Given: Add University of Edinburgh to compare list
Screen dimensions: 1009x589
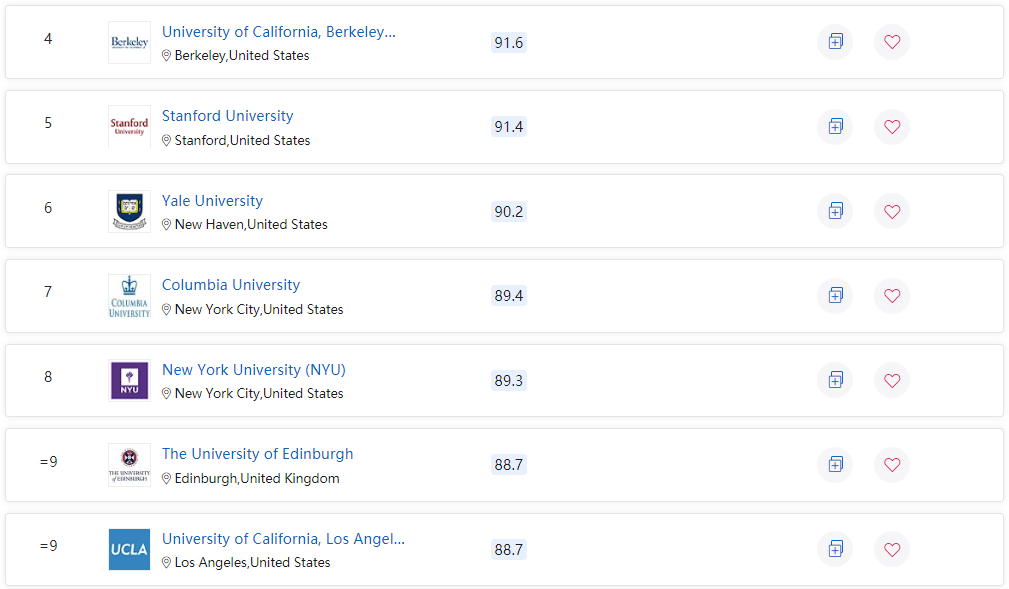Looking at the screenshot, I should (x=835, y=465).
